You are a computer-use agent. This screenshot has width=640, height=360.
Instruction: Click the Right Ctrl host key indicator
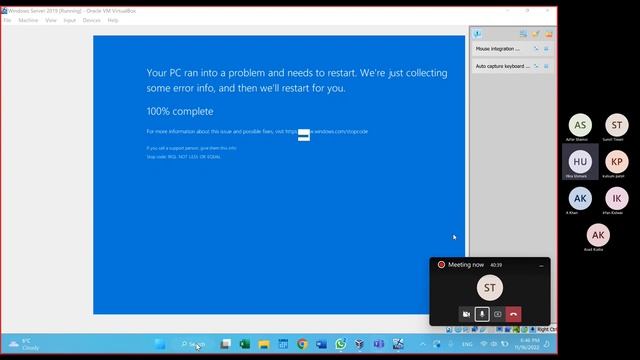point(546,329)
